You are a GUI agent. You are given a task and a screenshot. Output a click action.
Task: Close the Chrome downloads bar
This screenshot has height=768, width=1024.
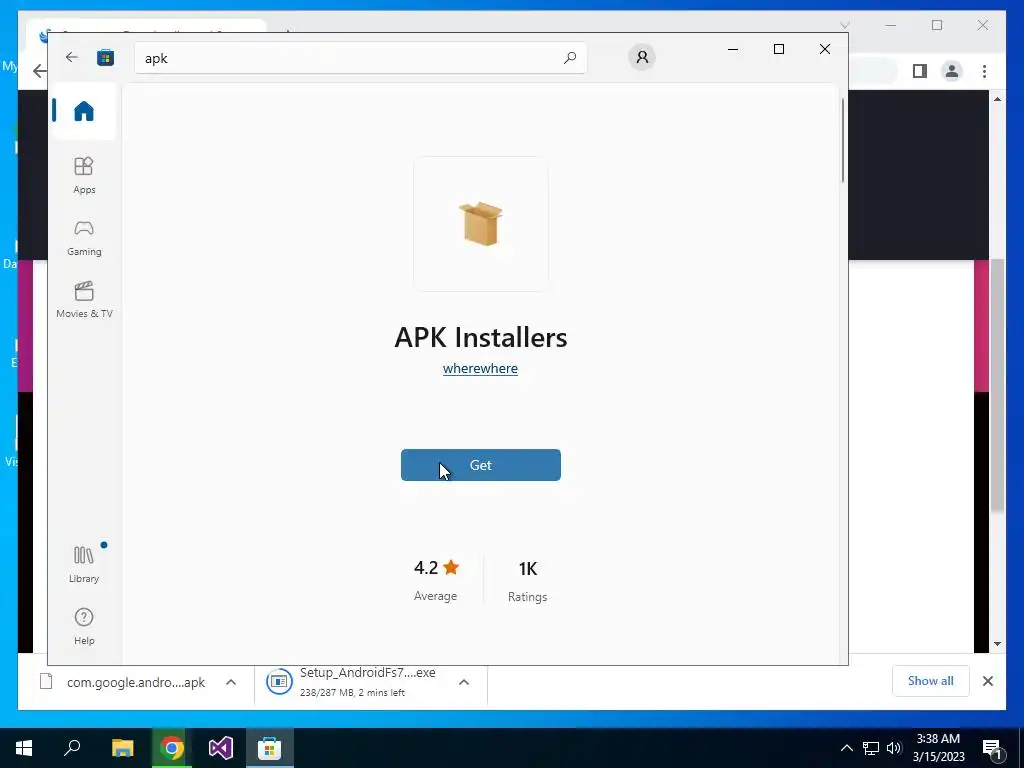[987, 681]
